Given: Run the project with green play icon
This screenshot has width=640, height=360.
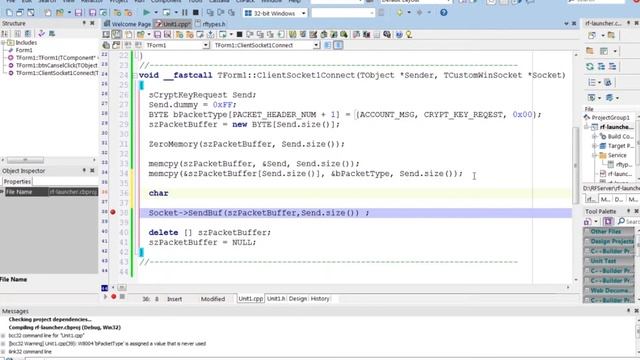Looking at the screenshot, I should [146, 13].
